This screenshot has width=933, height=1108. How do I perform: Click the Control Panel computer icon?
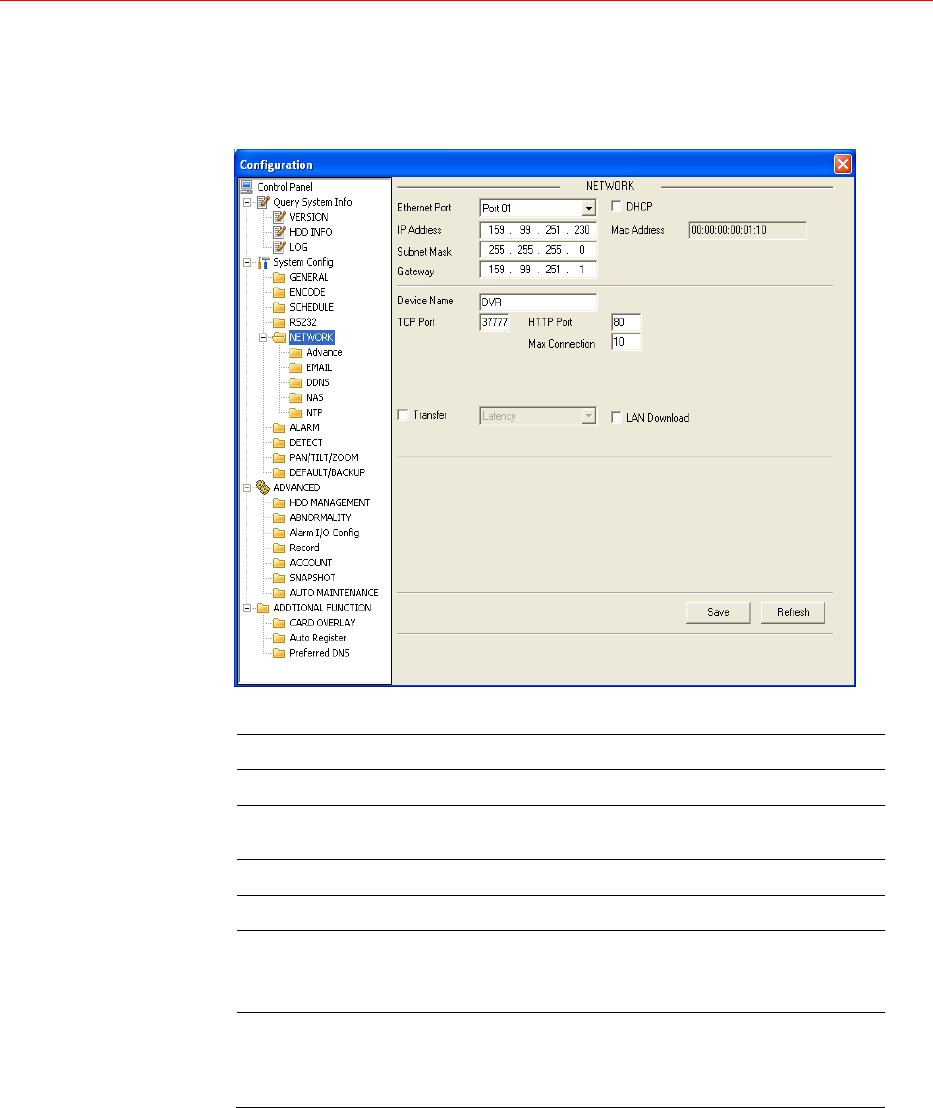tap(247, 187)
